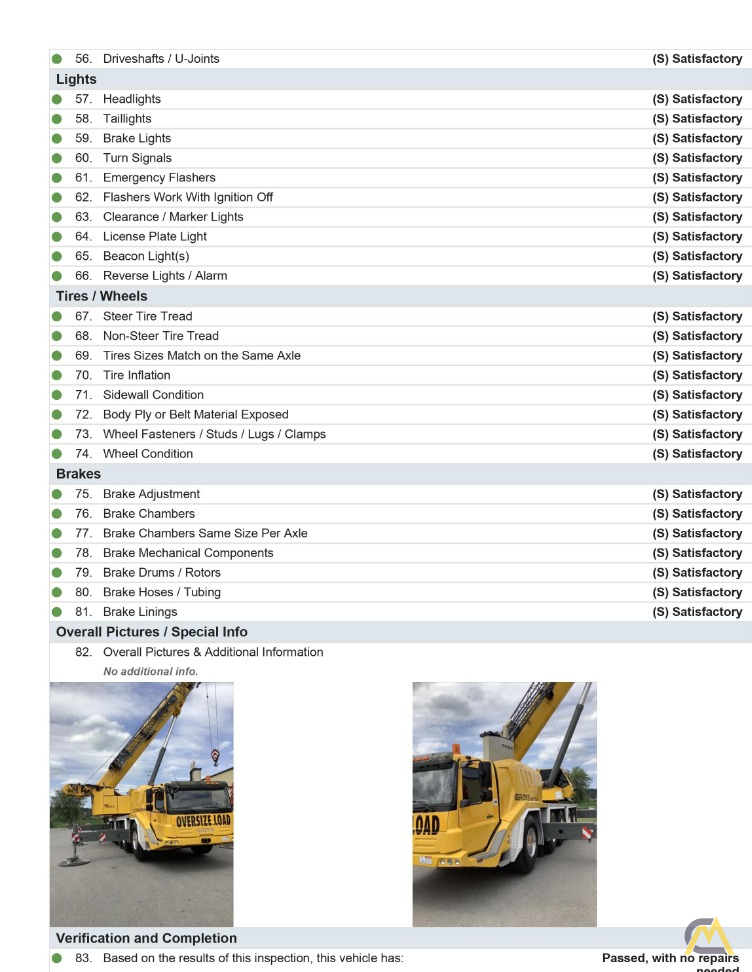Click Satisfactory status on Driveshafts row

point(697,59)
